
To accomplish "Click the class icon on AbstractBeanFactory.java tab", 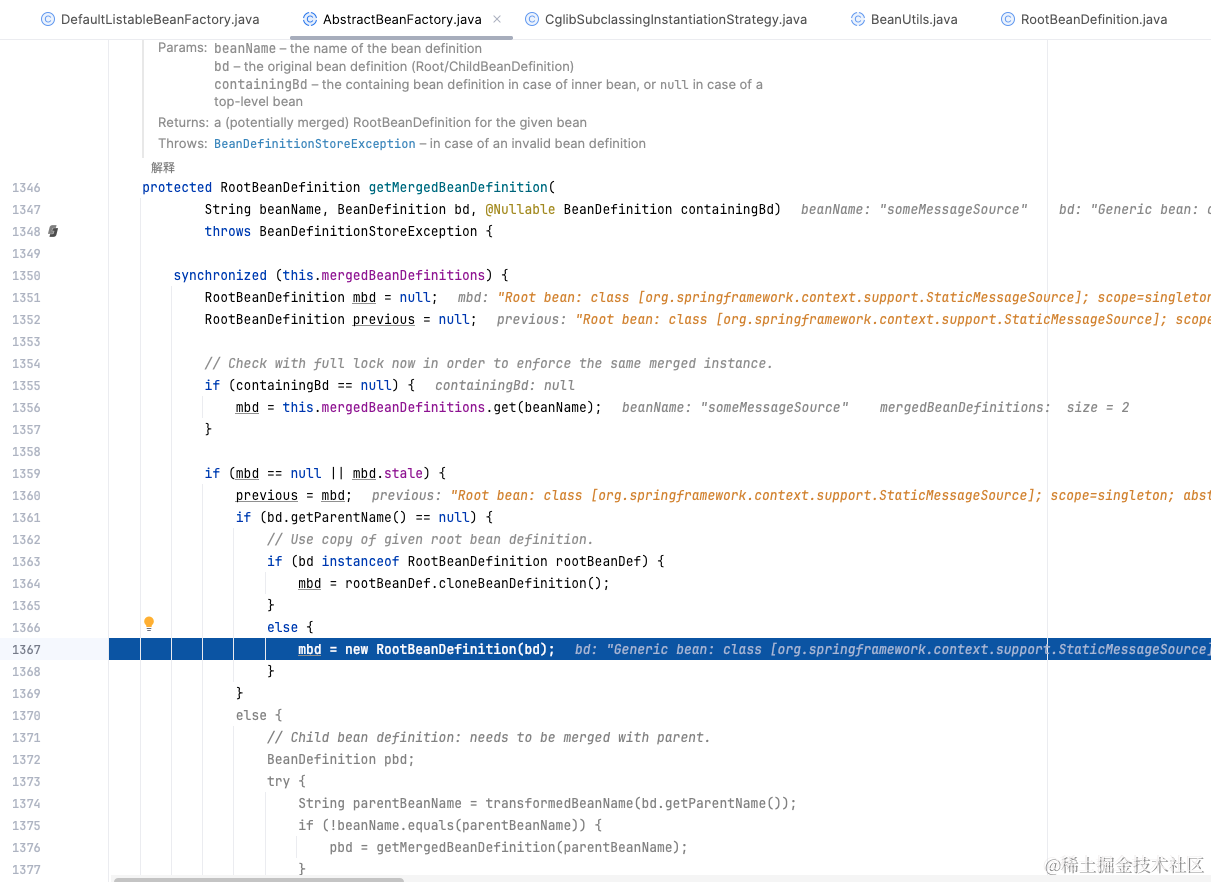I will click(x=310, y=19).
